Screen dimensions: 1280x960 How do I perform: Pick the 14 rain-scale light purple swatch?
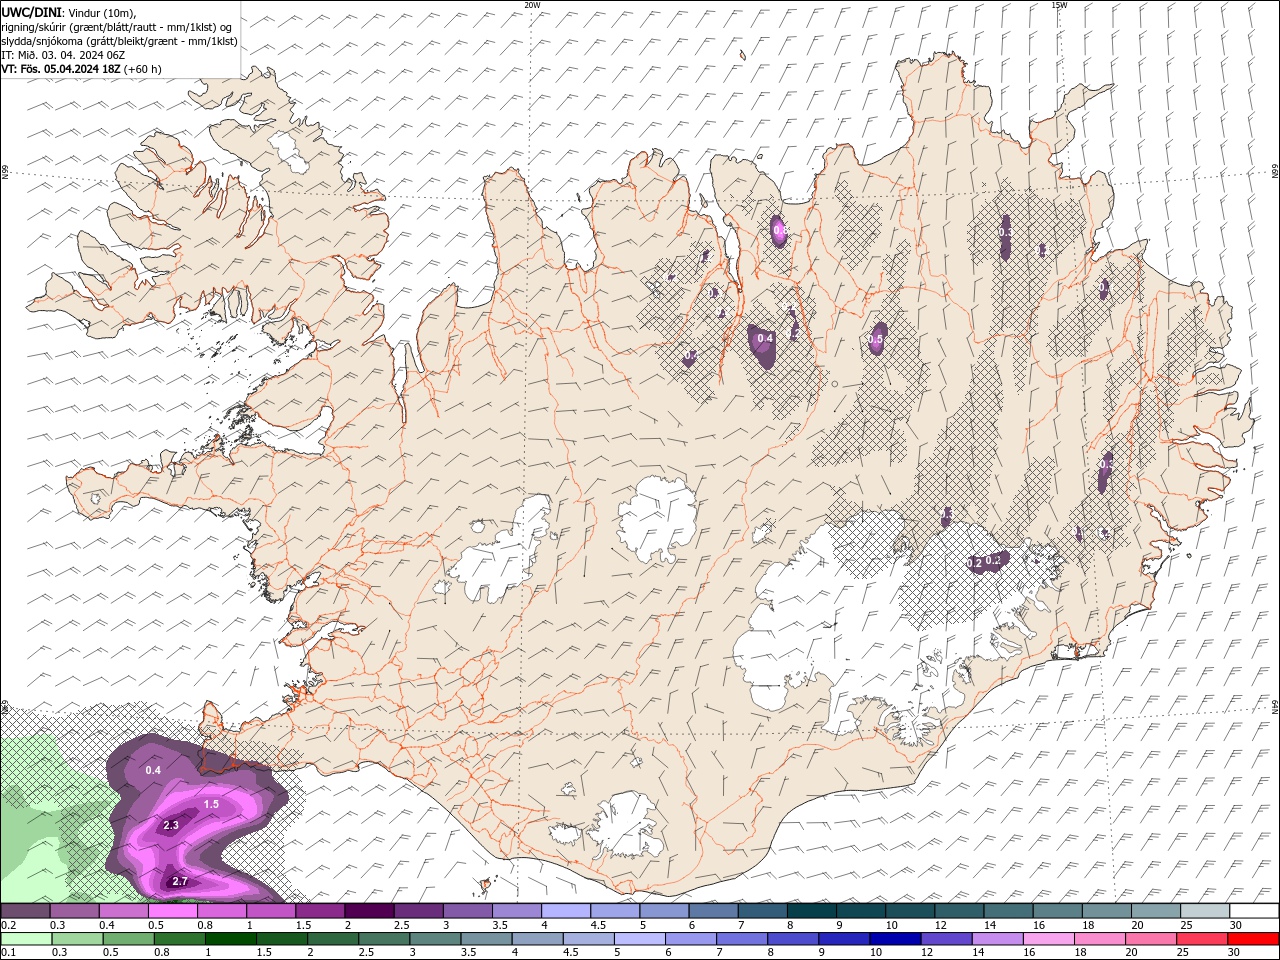tap(997, 939)
